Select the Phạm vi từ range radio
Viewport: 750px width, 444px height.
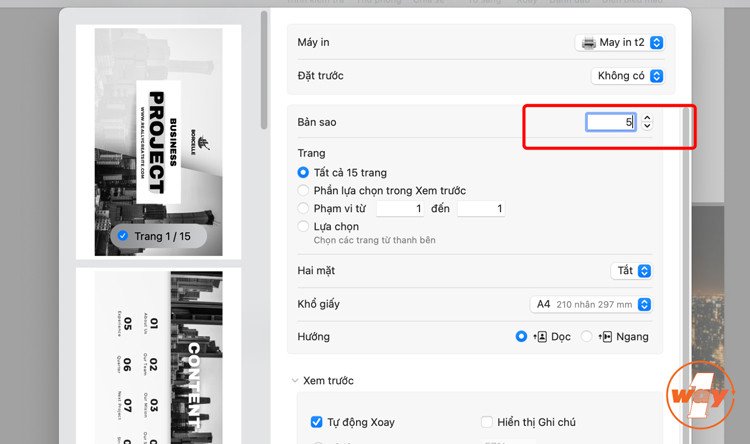click(x=303, y=209)
